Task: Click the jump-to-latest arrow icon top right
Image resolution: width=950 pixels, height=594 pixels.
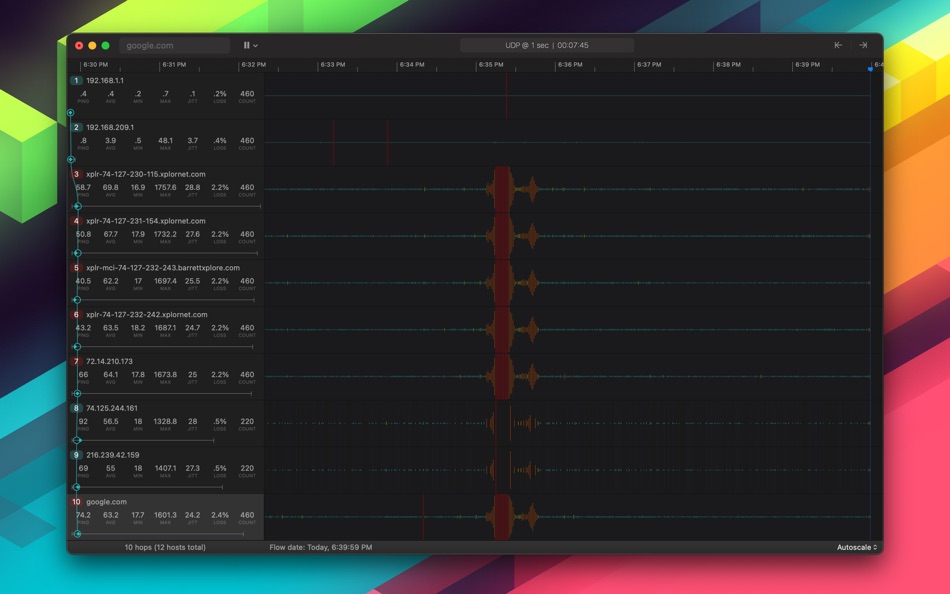Action: click(862, 44)
